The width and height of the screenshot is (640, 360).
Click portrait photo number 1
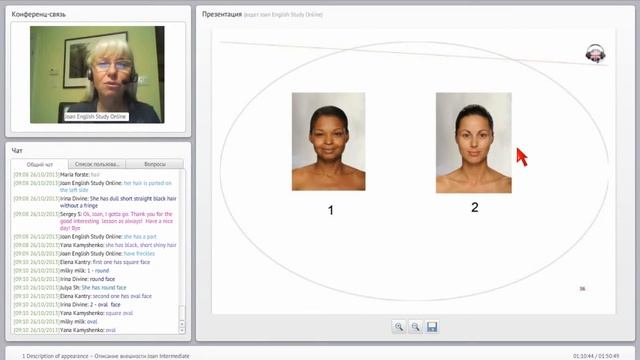point(329,142)
